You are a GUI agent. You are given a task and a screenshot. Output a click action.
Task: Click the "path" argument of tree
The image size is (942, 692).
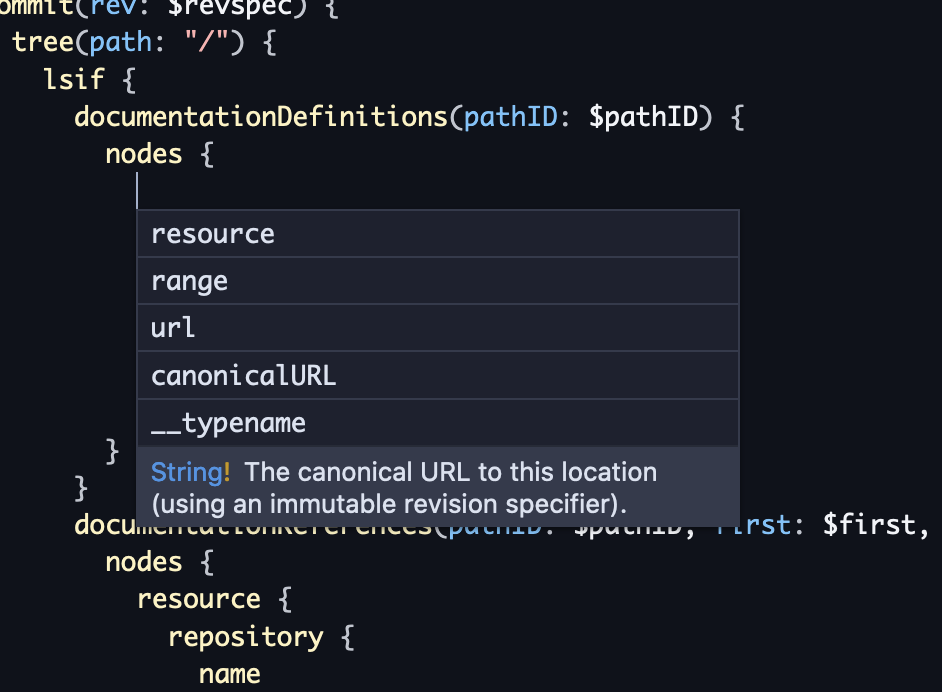121,43
